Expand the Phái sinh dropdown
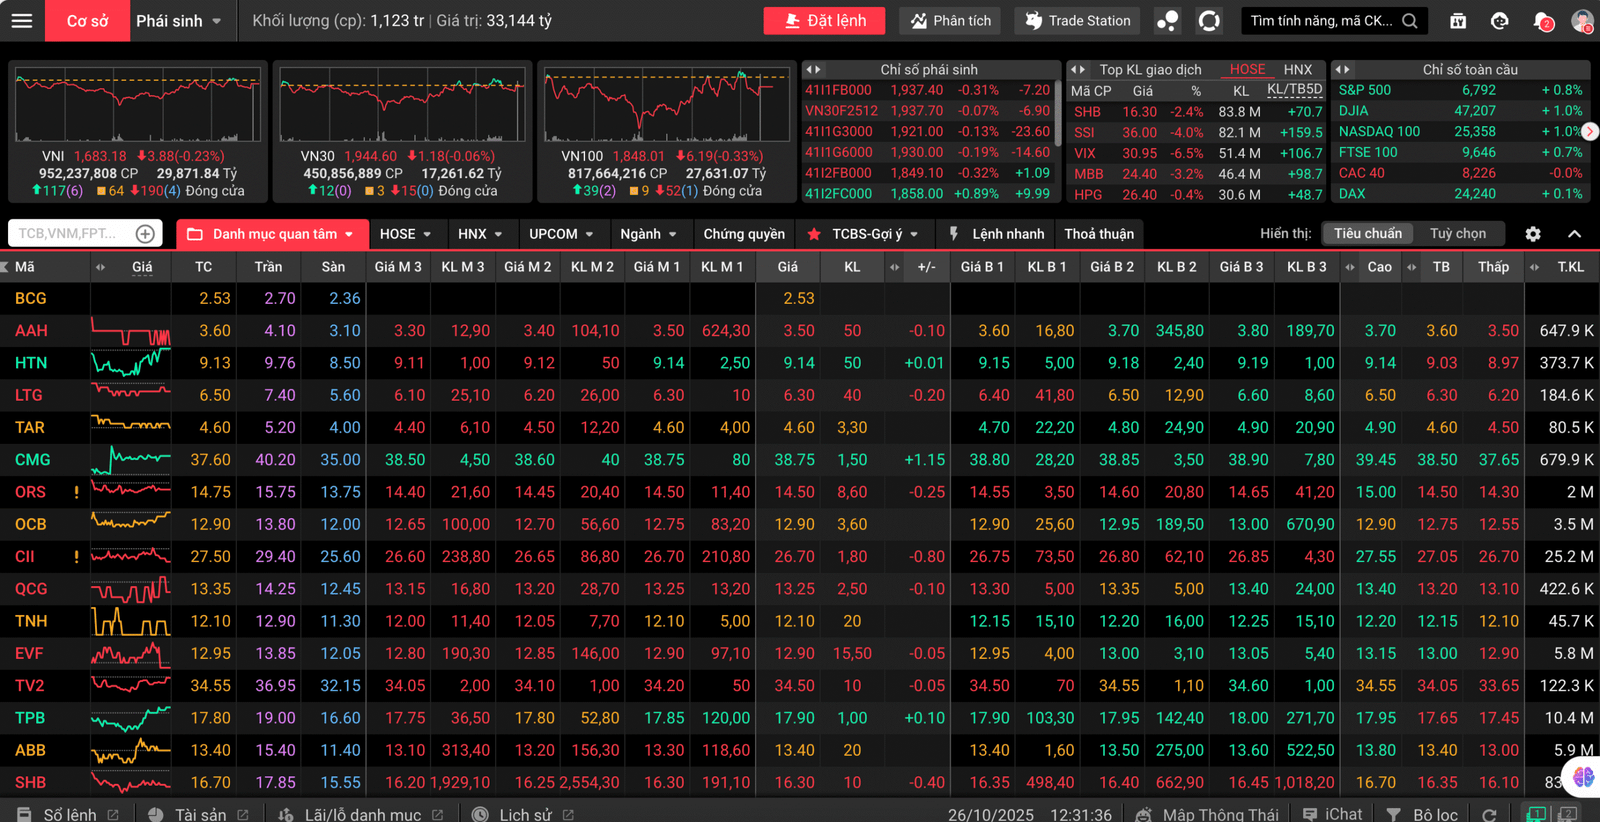 click(x=179, y=21)
